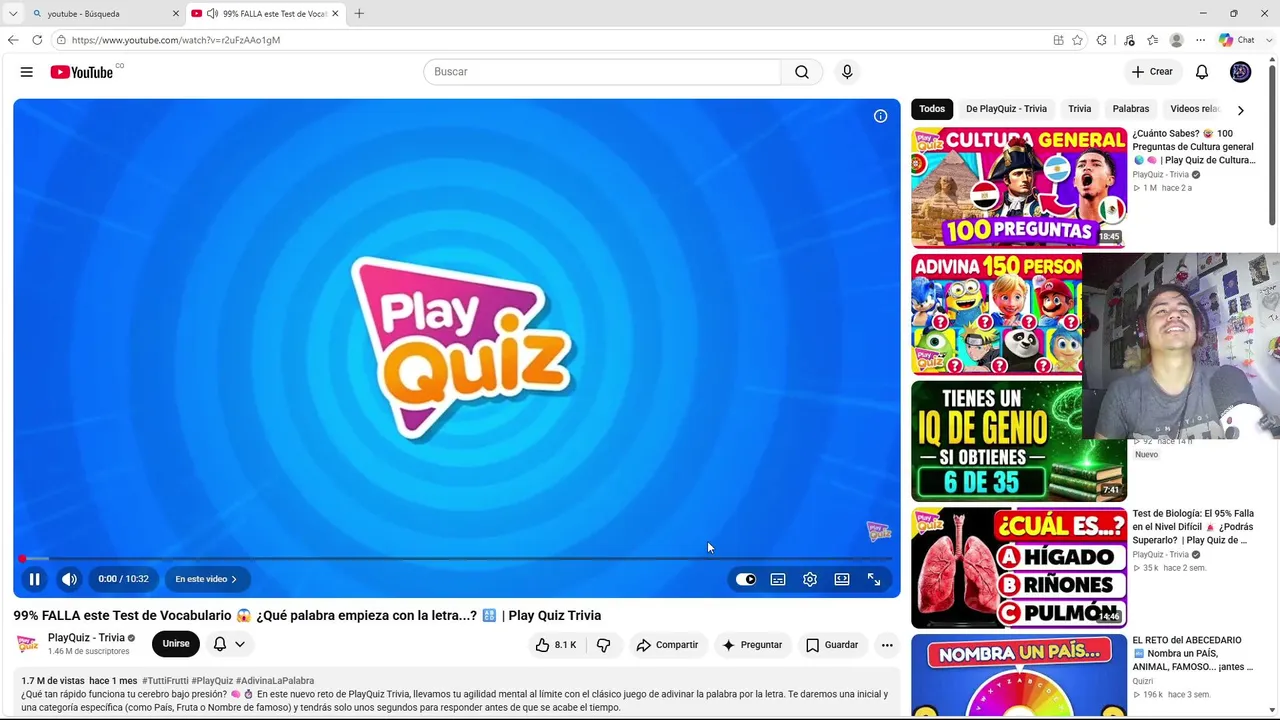
Task: Save video with 'Guardar' button
Action: click(832, 645)
